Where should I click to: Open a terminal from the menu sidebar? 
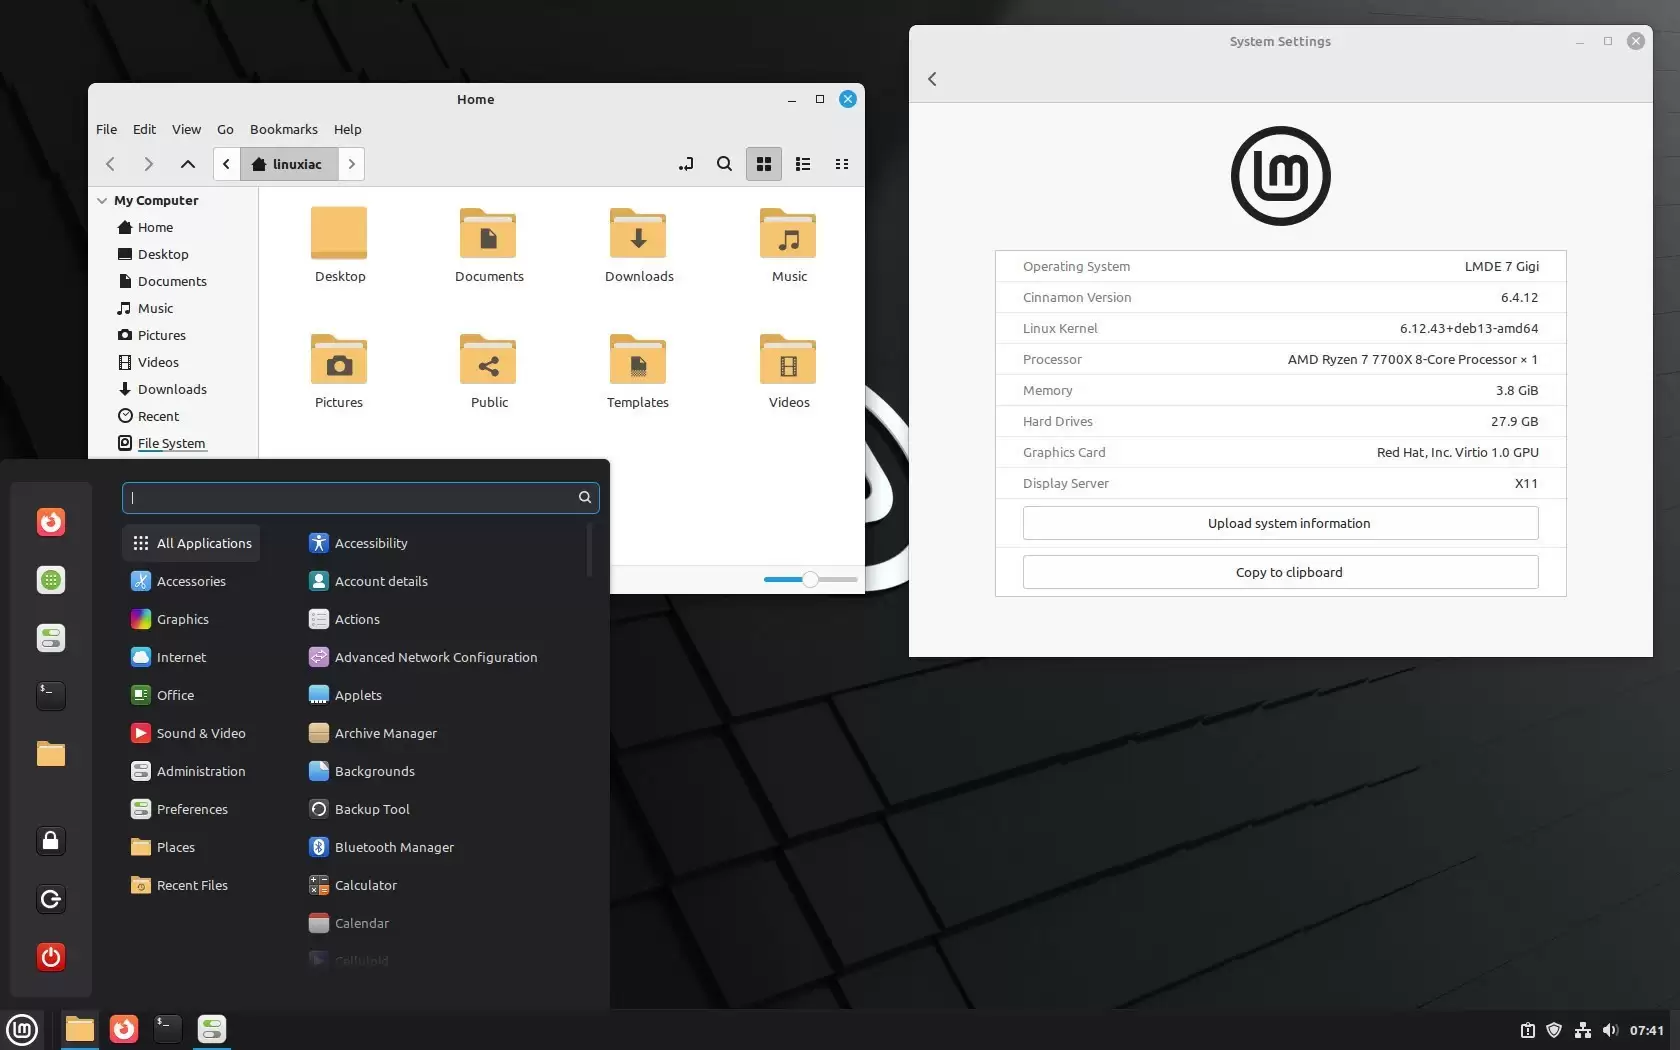[x=50, y=696]
